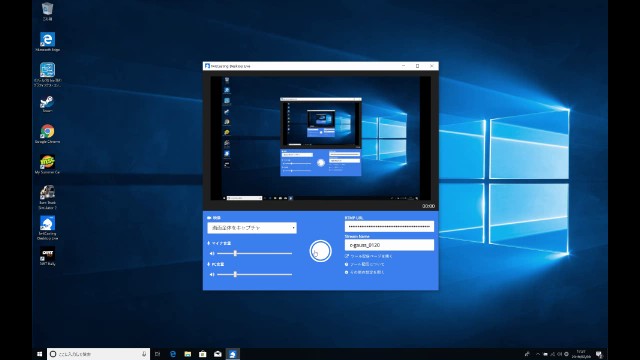The height and width of the screenshot is (360, 640).
Task: Close other settings link at bottom
Action: pos(364,272)
